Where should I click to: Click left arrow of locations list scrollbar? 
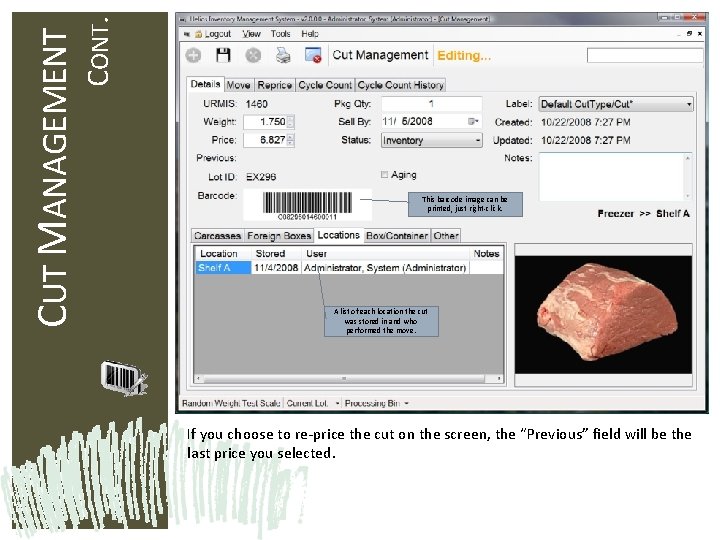point(198,379)
